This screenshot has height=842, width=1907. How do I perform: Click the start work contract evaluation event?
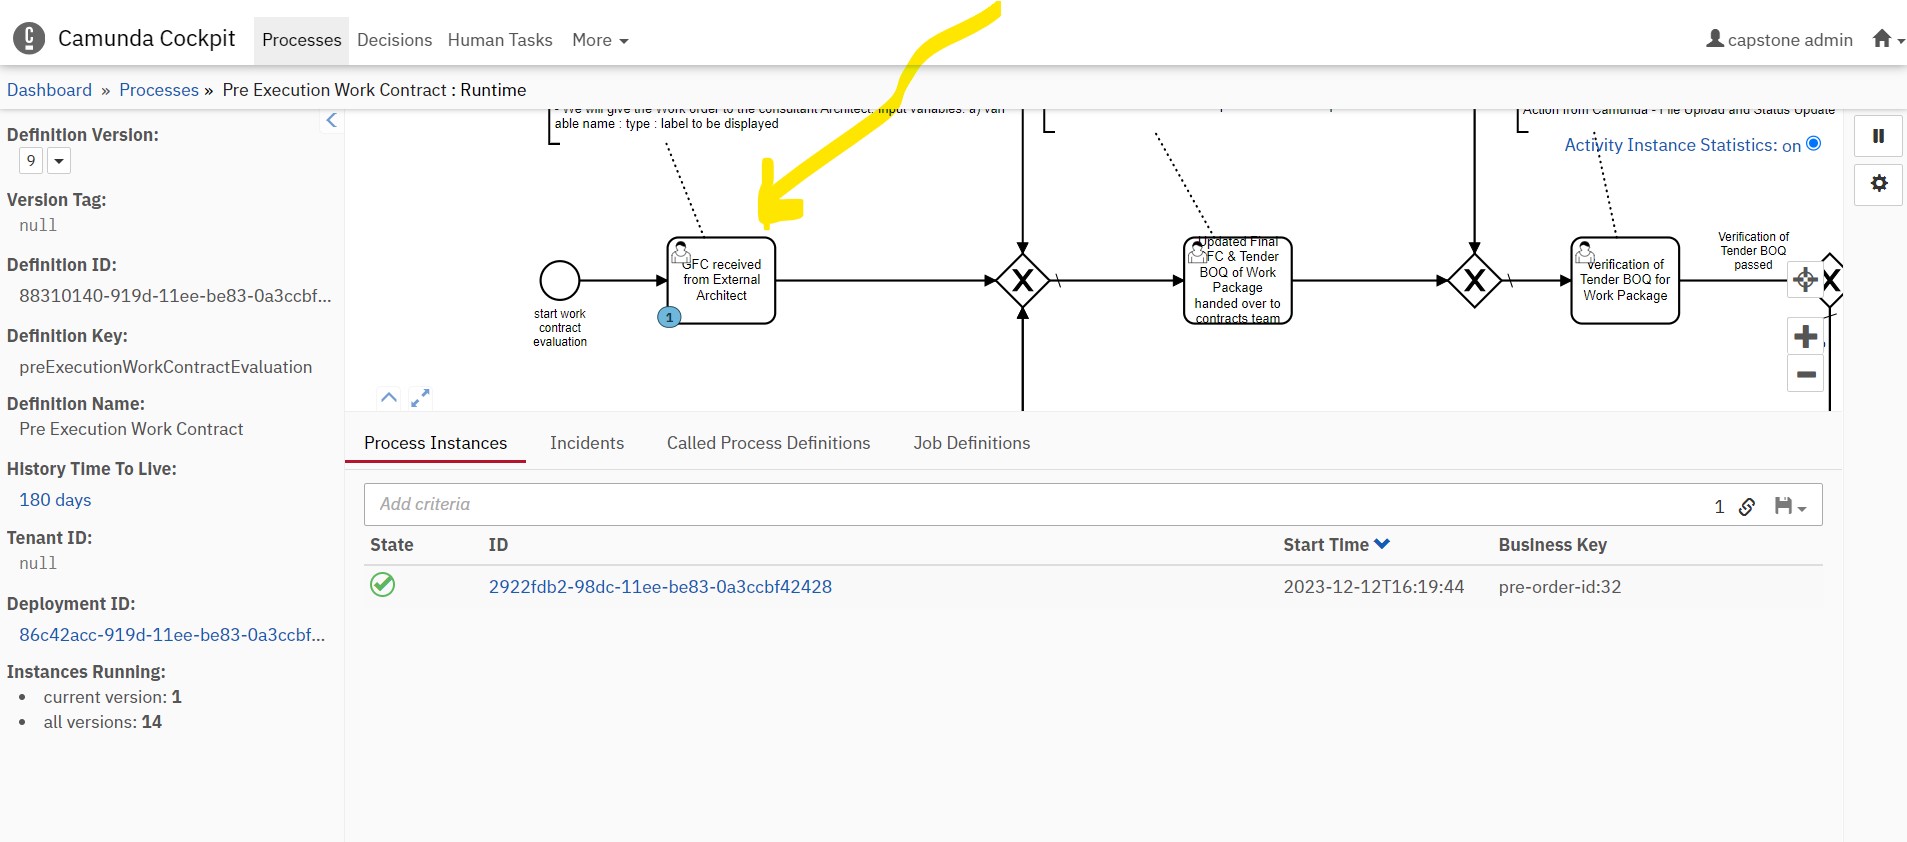[560, 281]
